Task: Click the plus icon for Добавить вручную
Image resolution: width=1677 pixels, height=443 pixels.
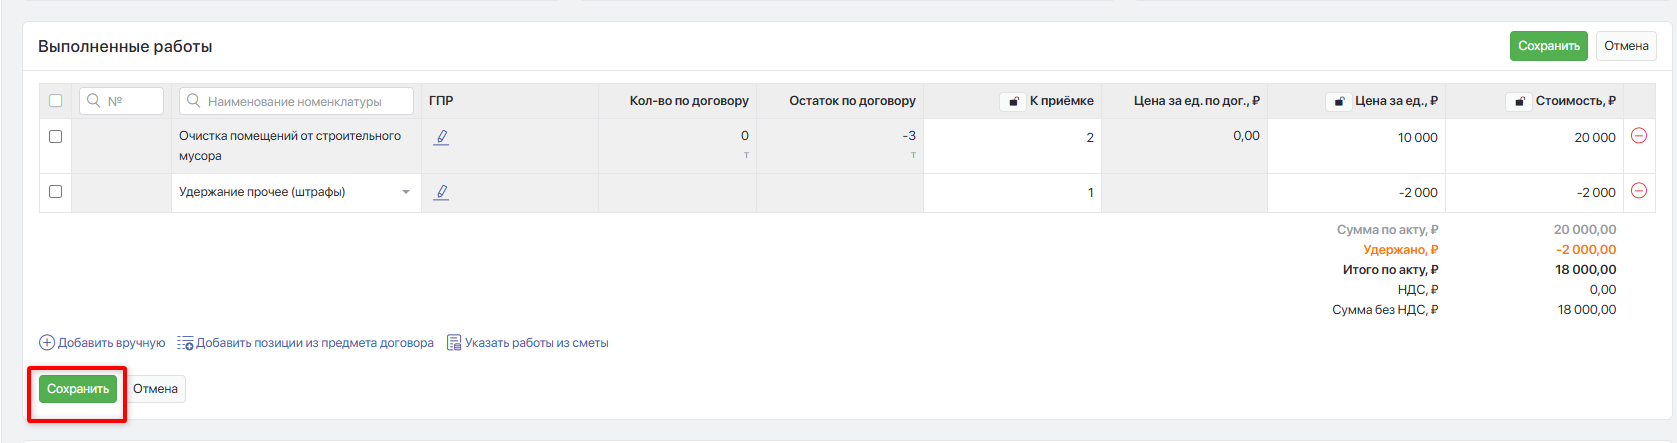Action: pos(47,343)
